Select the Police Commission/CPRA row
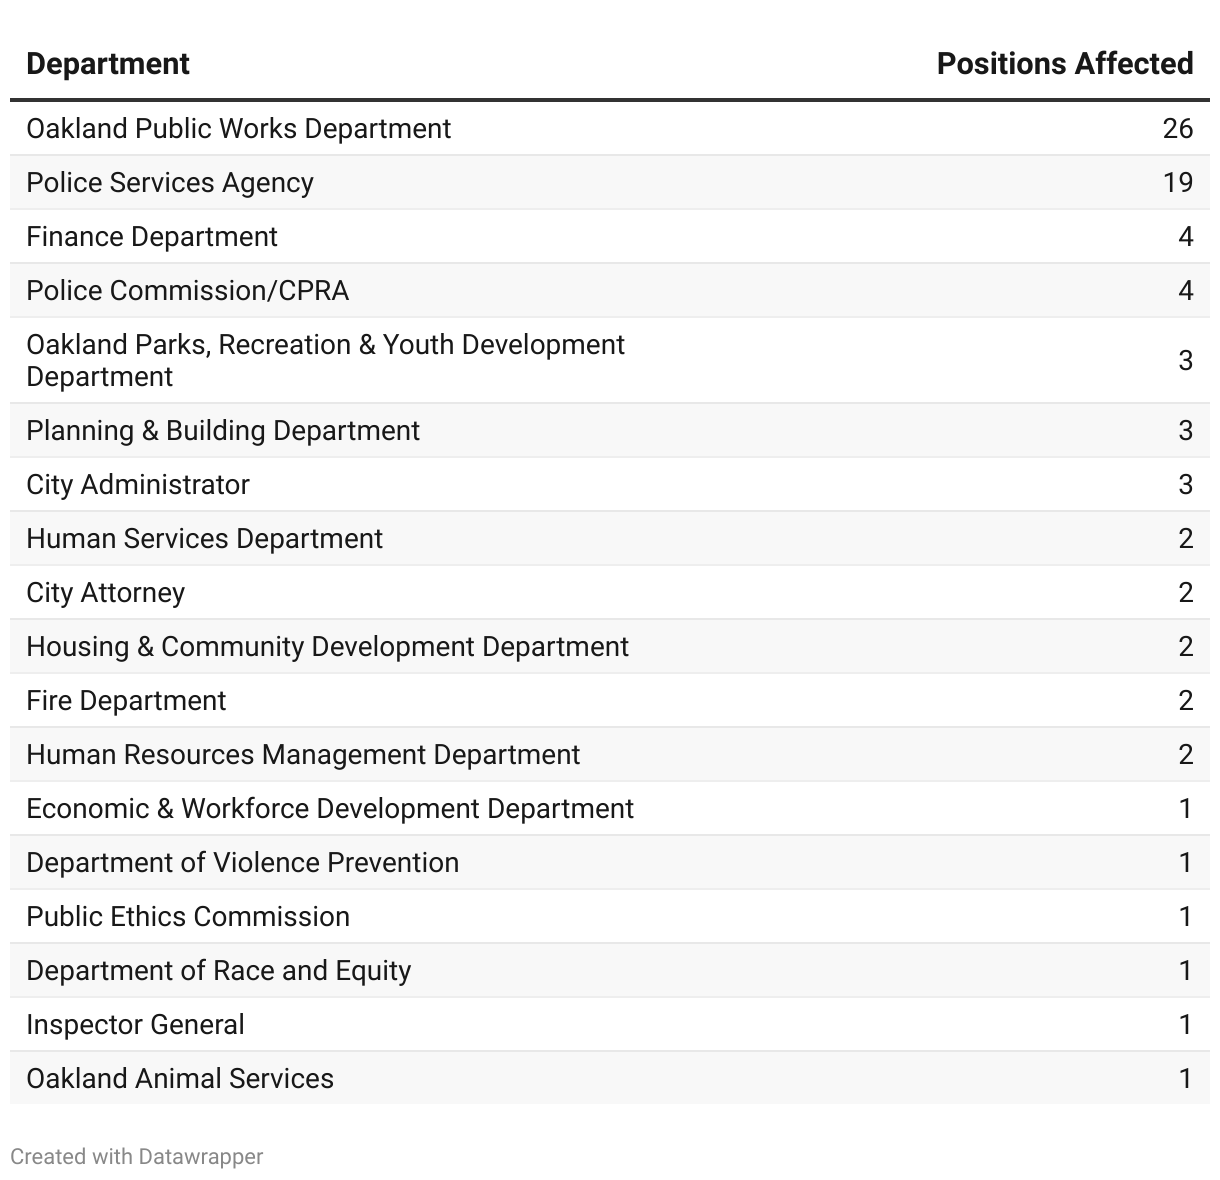Viewport: 1220px width, 1180px height. point(610,290)
